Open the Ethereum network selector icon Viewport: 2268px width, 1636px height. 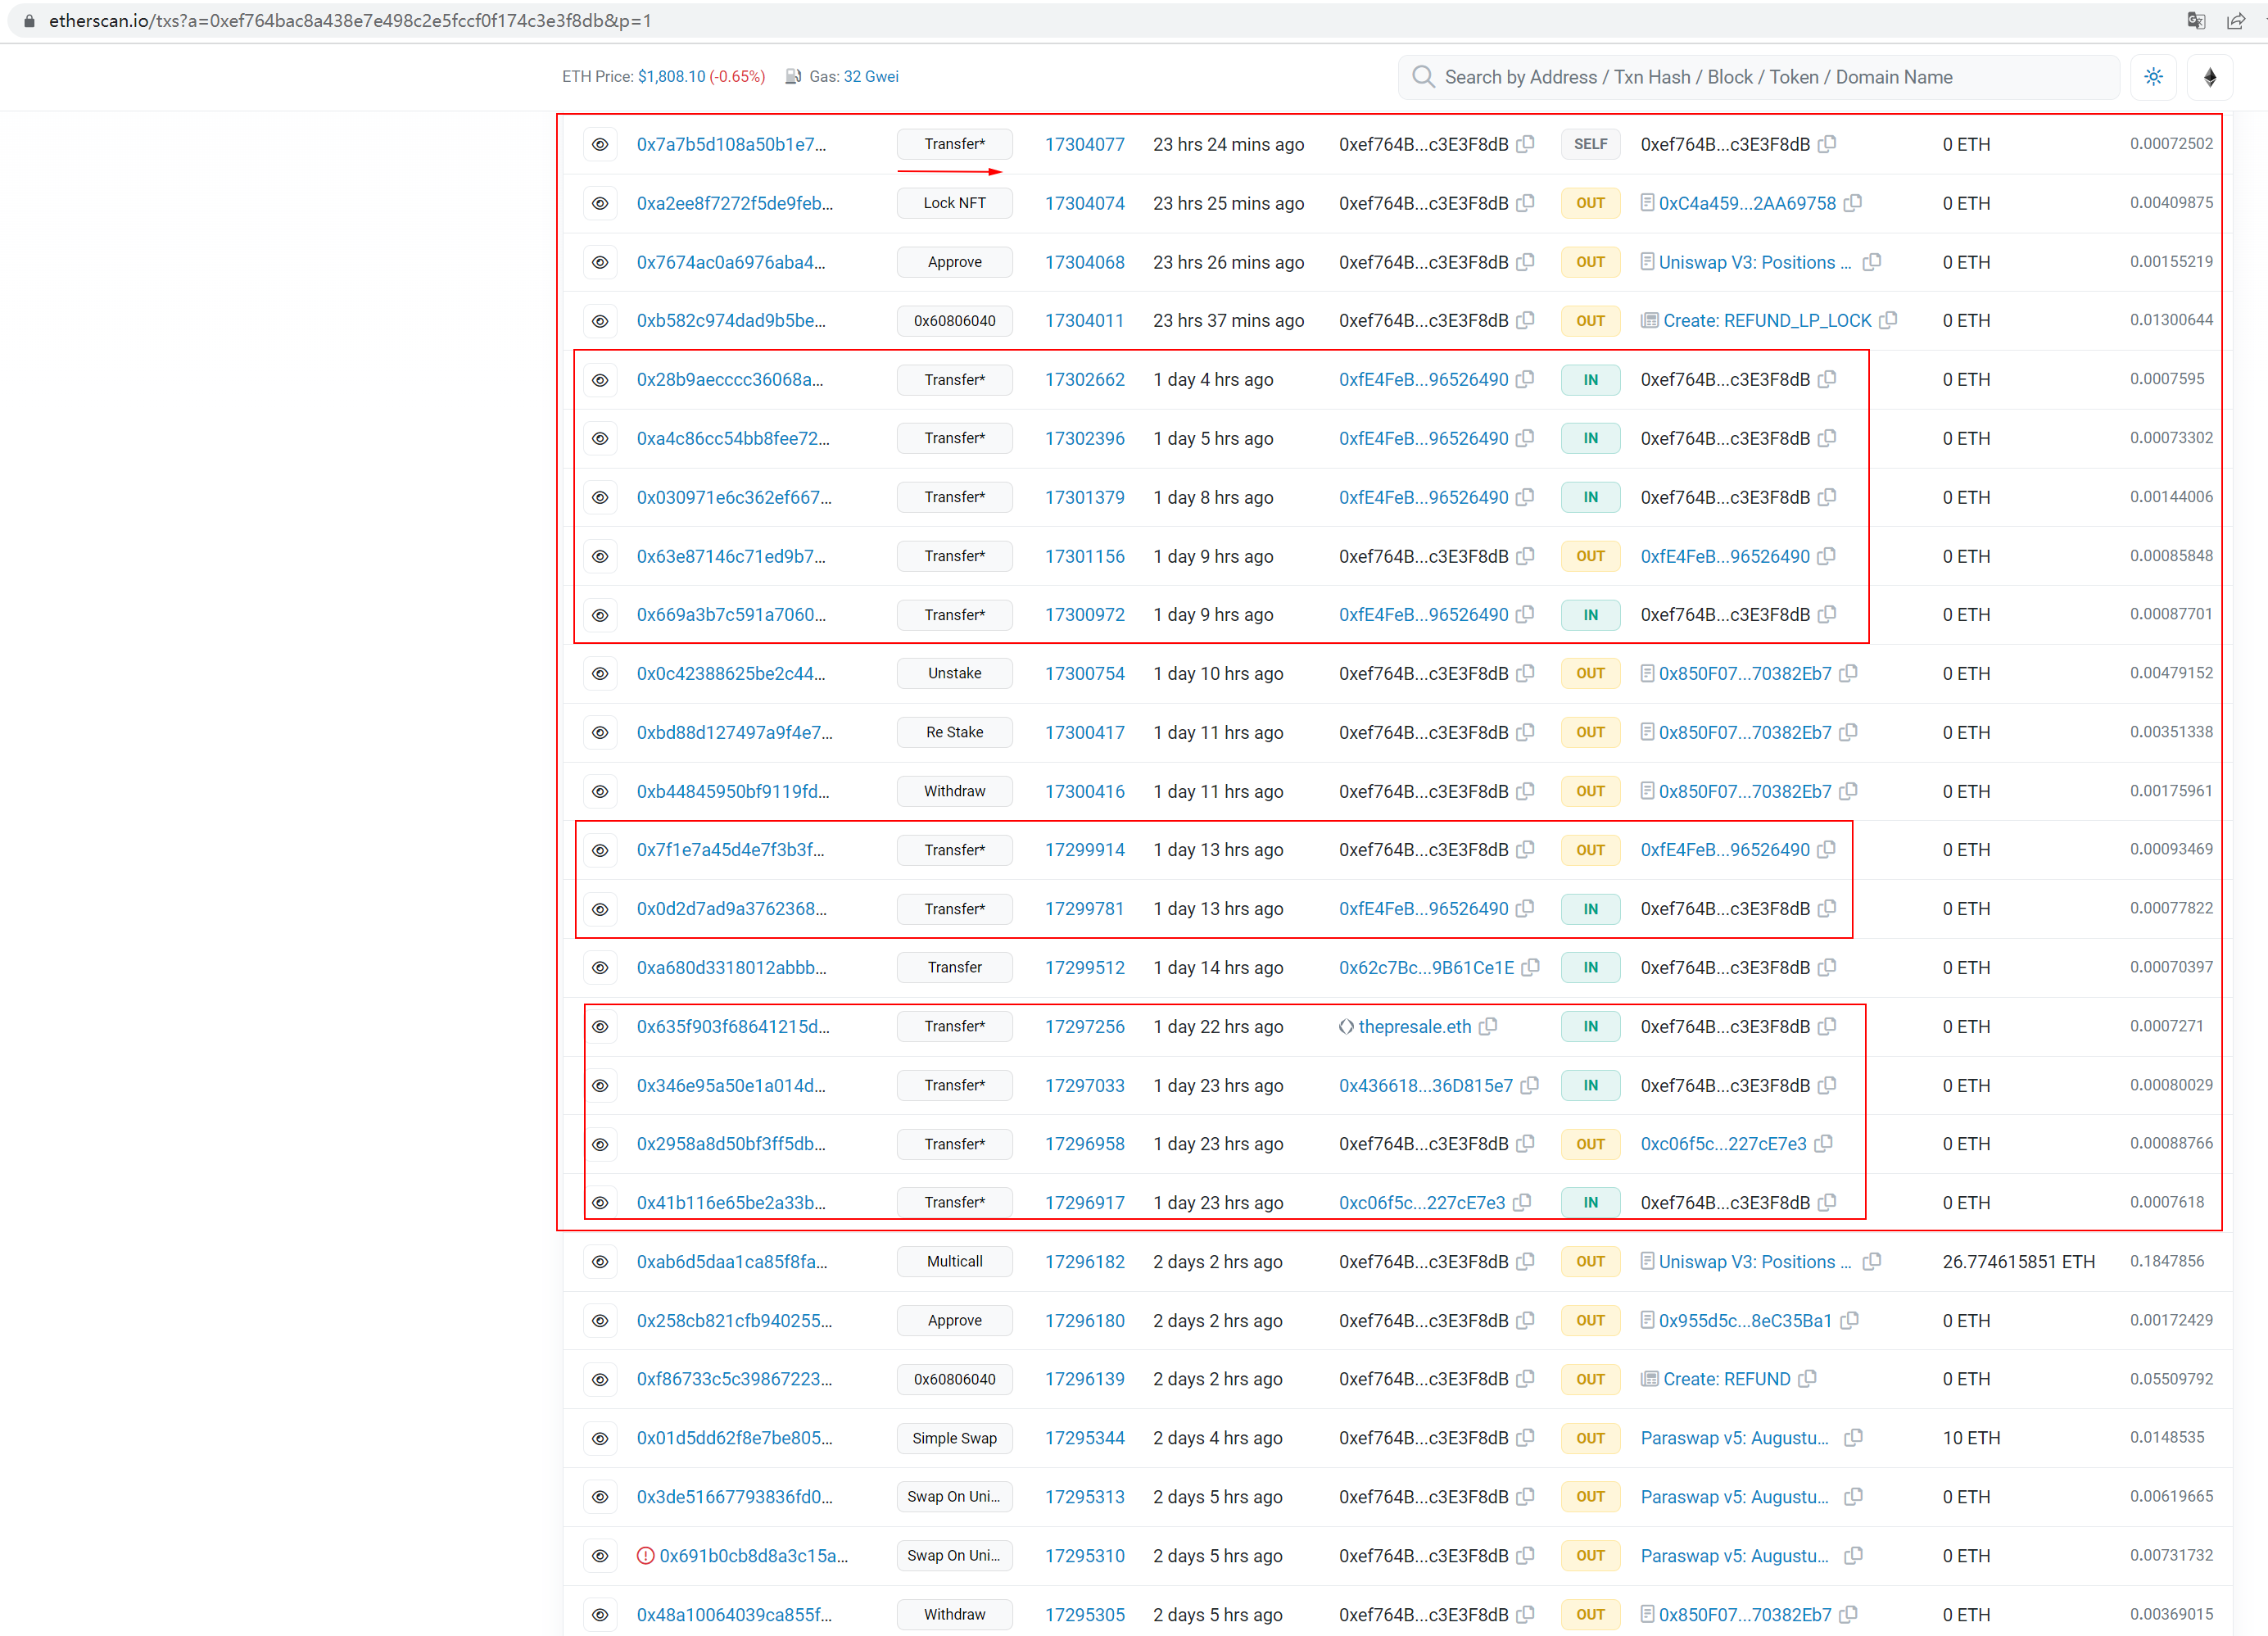pos(2210,77)
